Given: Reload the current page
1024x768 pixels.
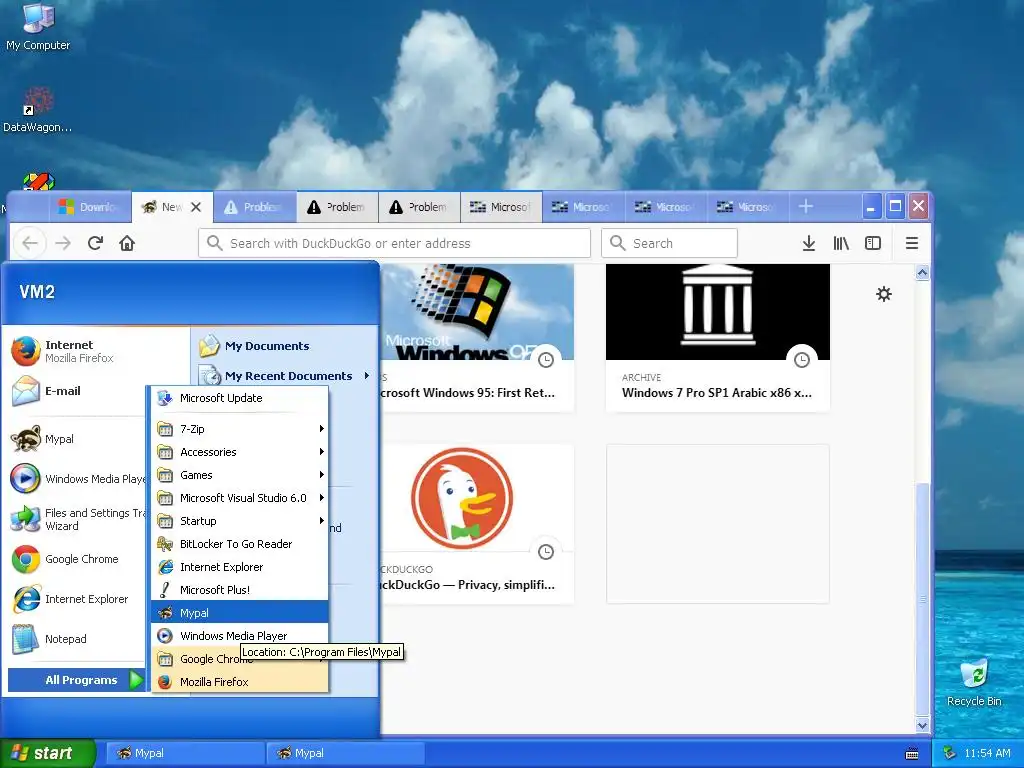Looking at the screenshot, I should click(x=95, y=243).
